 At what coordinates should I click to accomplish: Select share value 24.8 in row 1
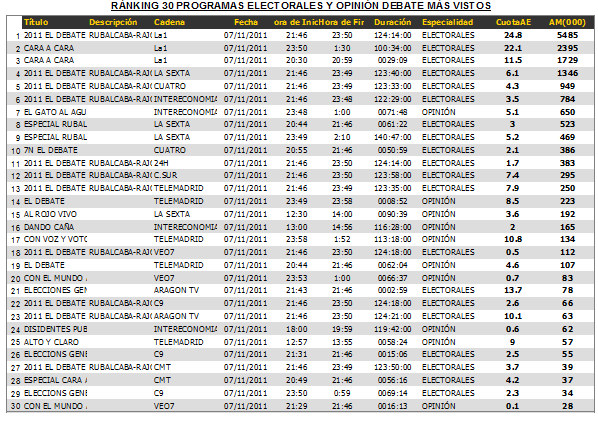pos(513,35)
